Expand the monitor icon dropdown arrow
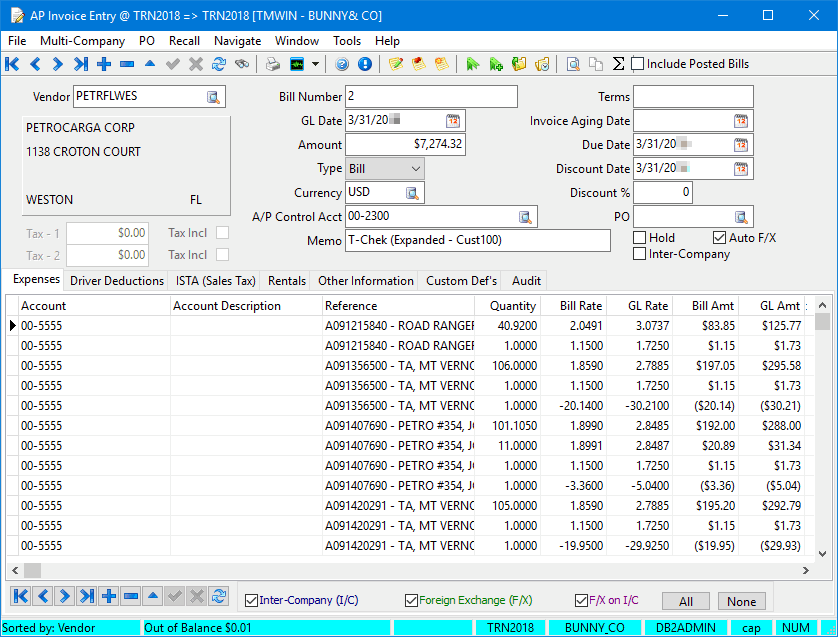 click(x=316, y=64)
